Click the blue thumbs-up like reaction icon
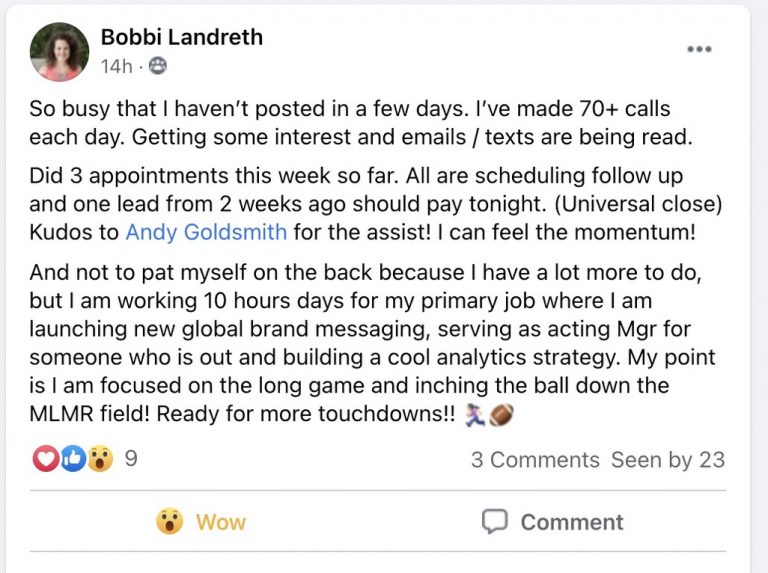The width and height of the screenshot is (768, 573). [x=73, y=459]
